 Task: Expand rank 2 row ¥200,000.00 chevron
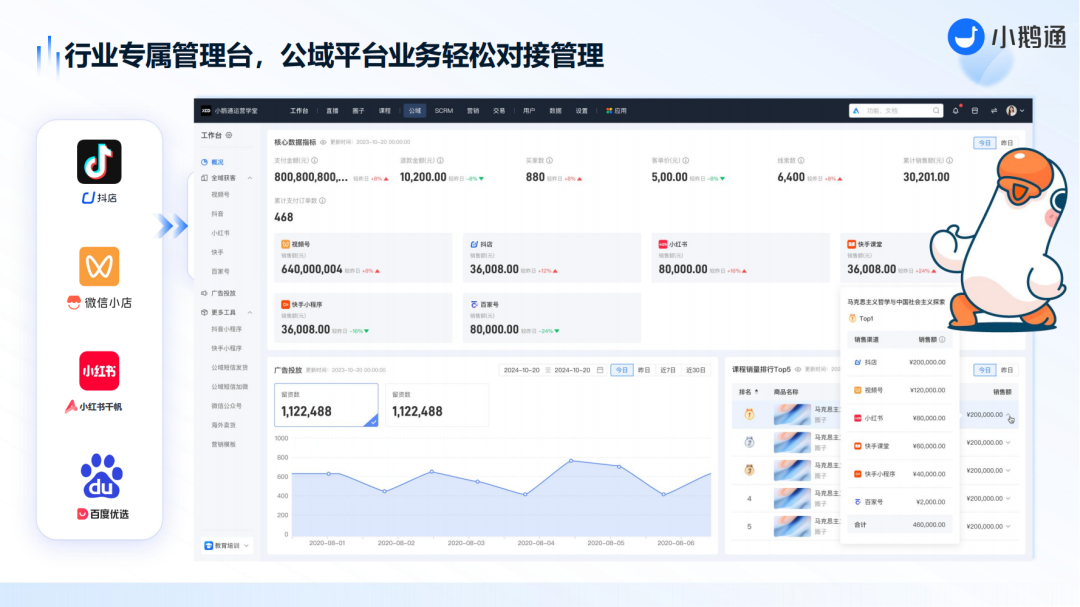pos(1008,442)
